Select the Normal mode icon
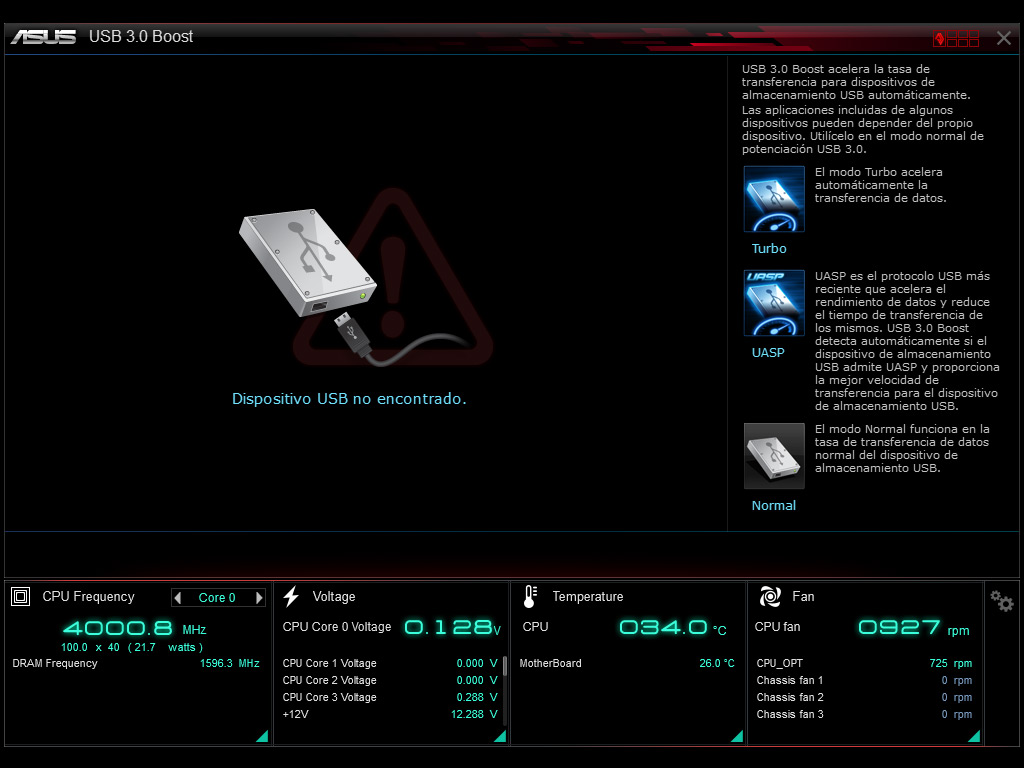 point(774,456)
